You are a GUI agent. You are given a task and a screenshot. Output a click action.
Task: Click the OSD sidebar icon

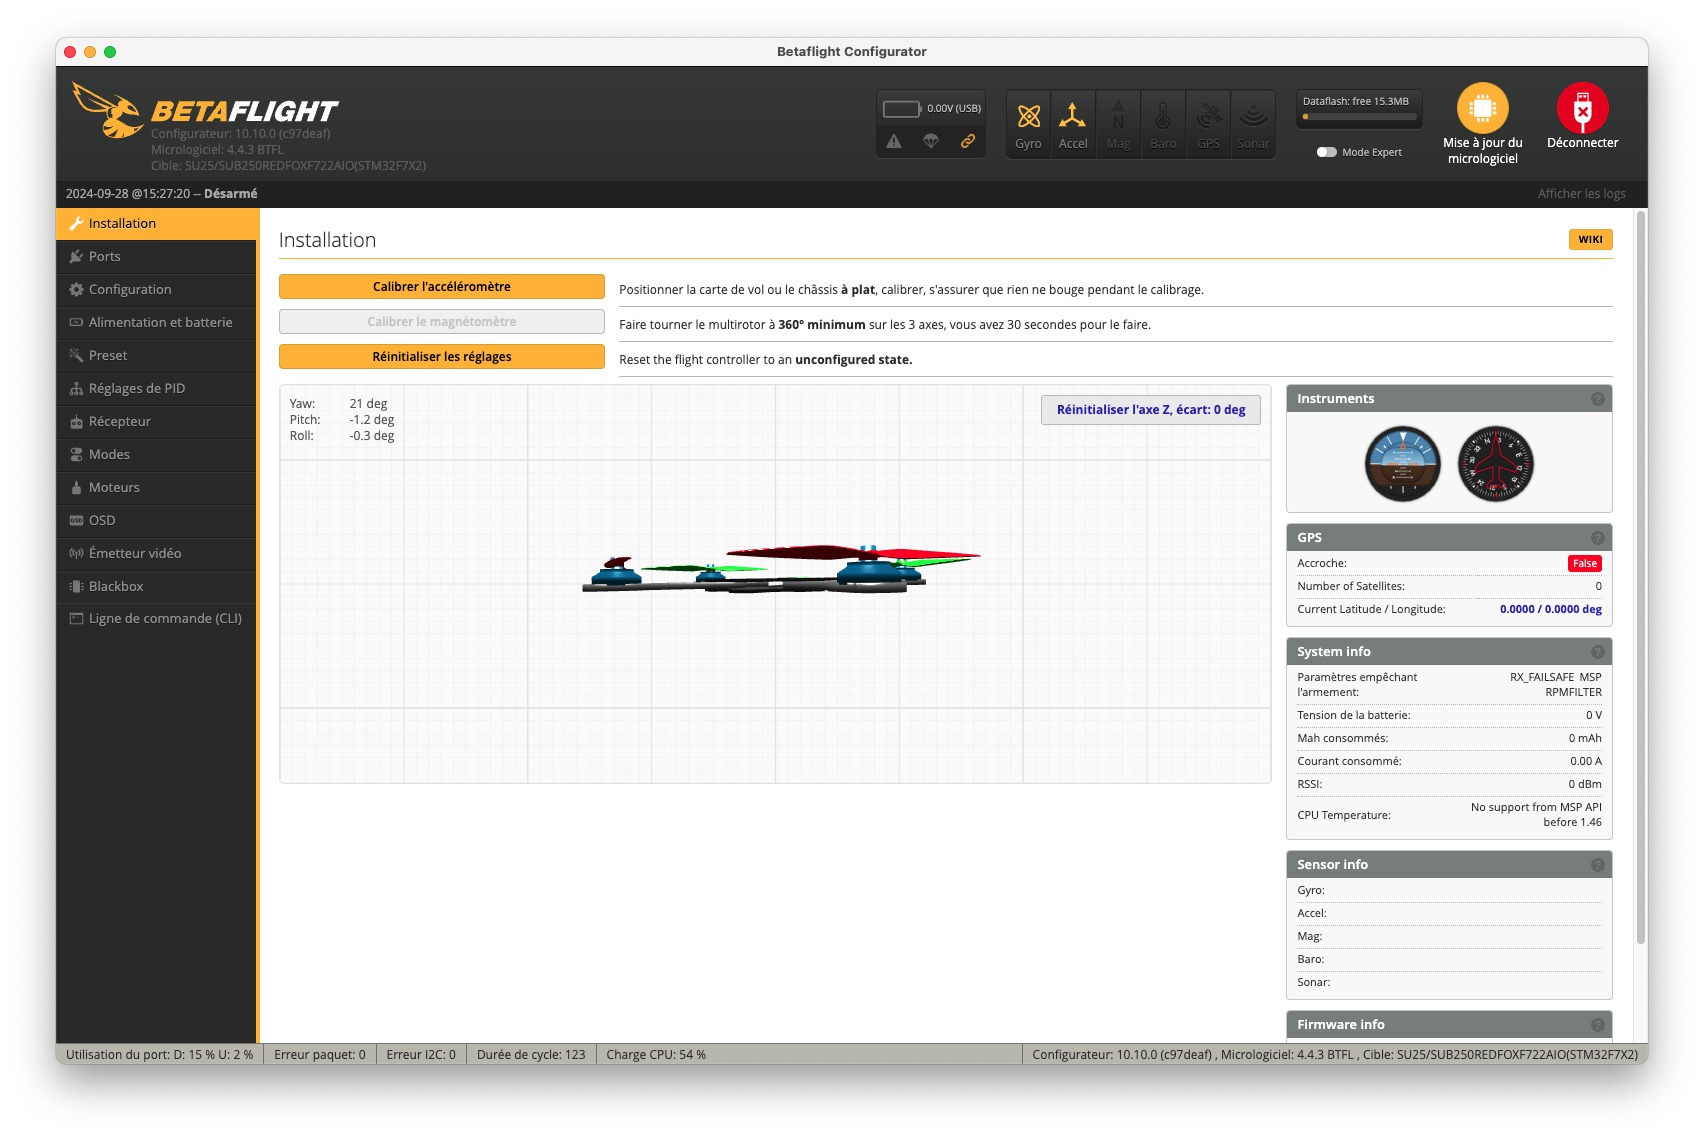pyautogui.click(x=76, y=521)
